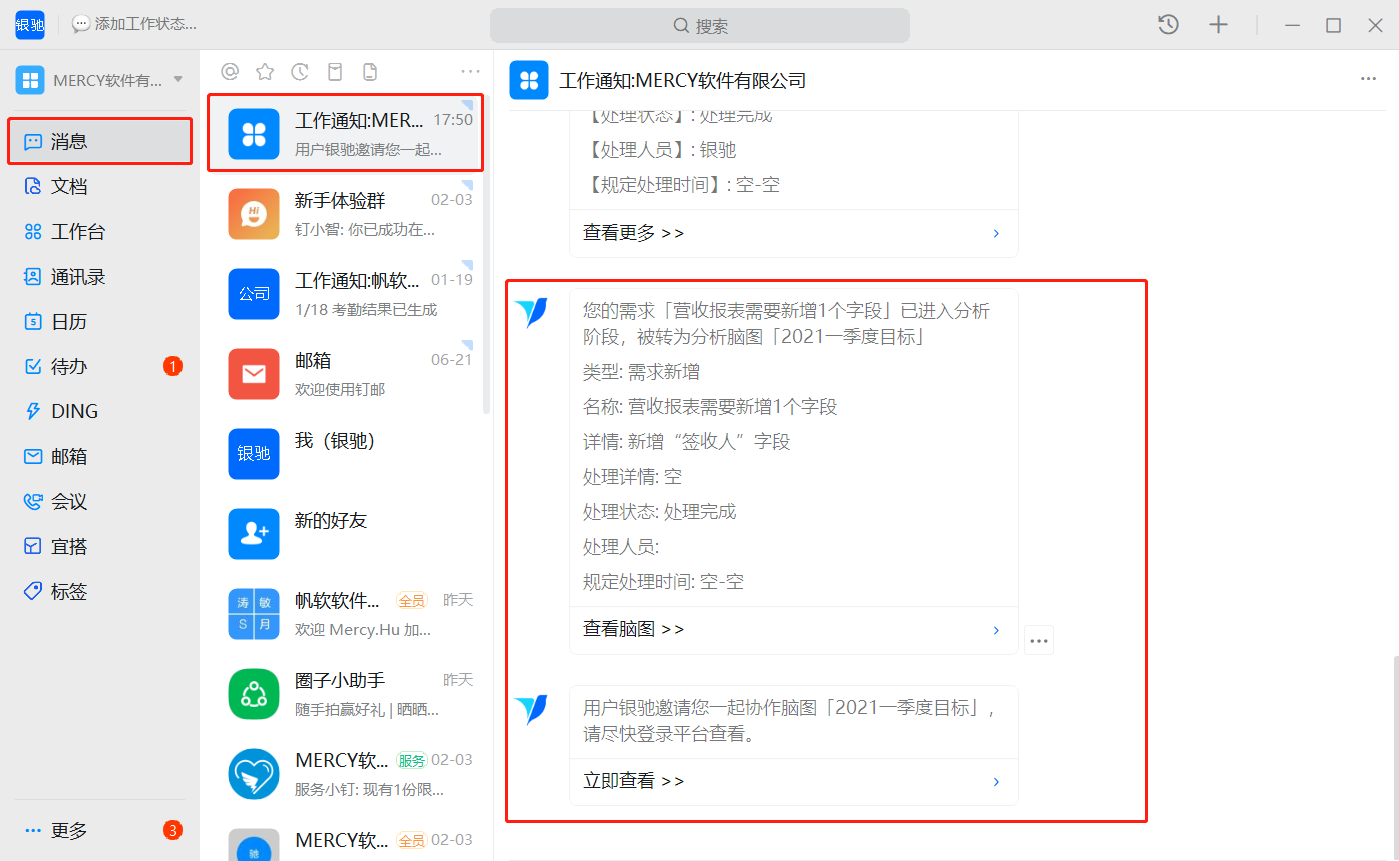
Task: Go to 工作台 workbench
Action: point(100,231)
